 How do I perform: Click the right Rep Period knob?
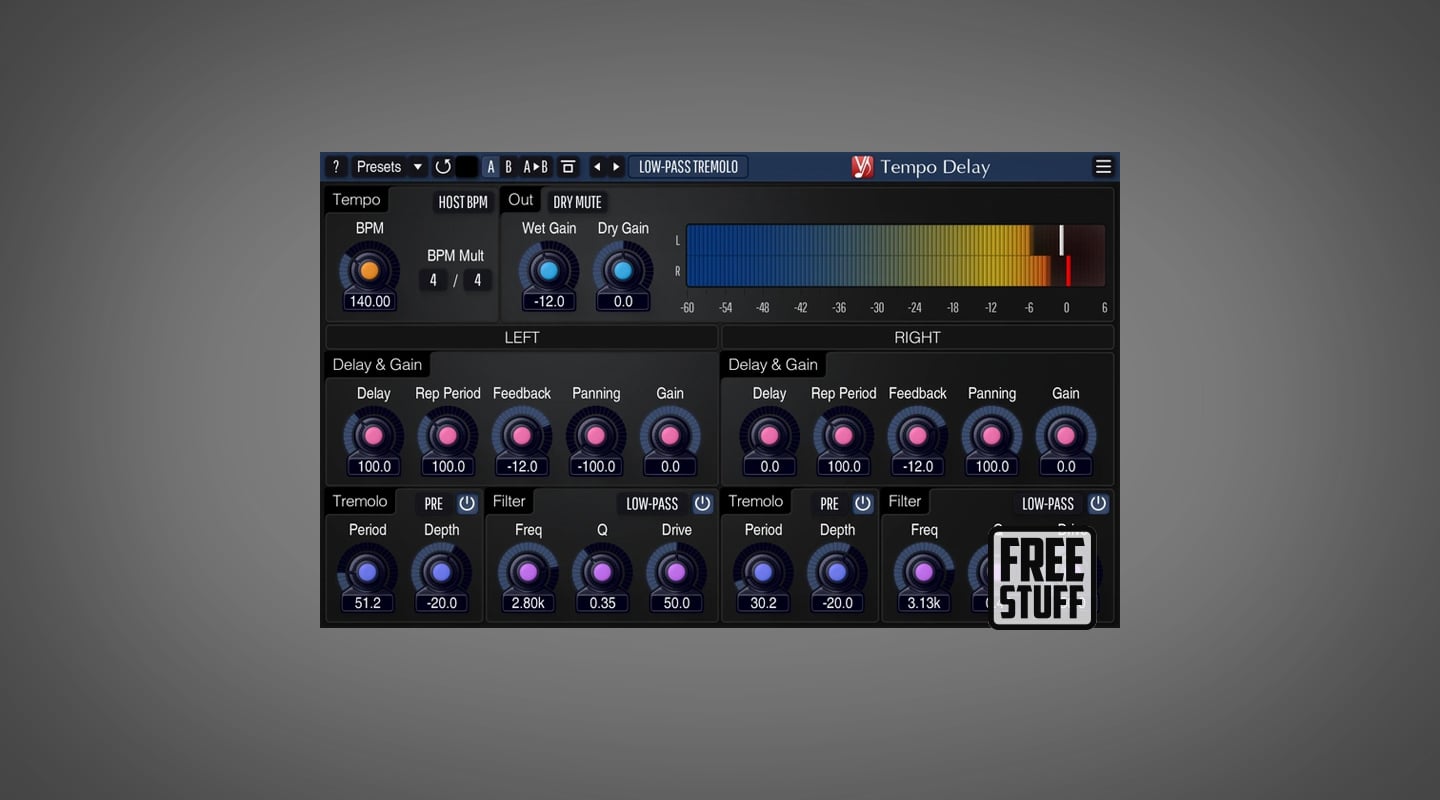844,436
